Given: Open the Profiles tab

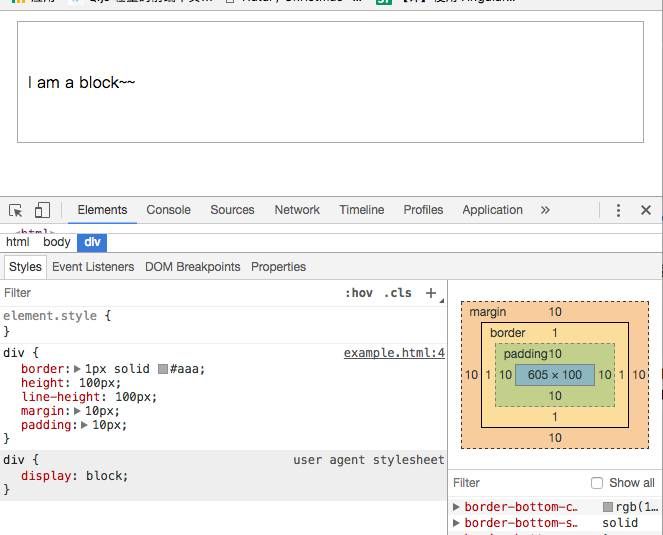Looking at the screenshot, I should coord(423,210).
